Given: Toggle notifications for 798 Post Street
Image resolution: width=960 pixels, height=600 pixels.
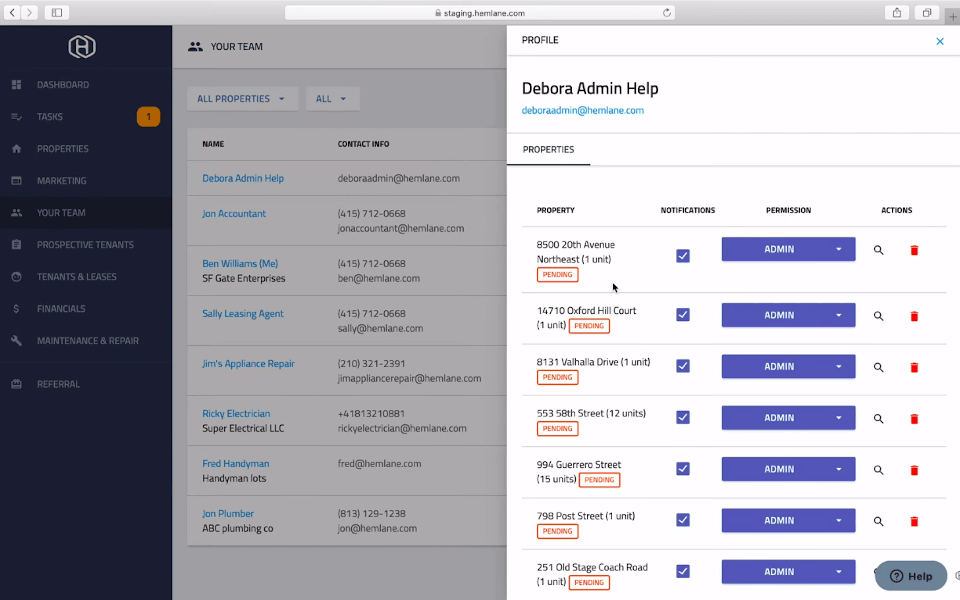Looking at the screenshot, I should [683, 520].
